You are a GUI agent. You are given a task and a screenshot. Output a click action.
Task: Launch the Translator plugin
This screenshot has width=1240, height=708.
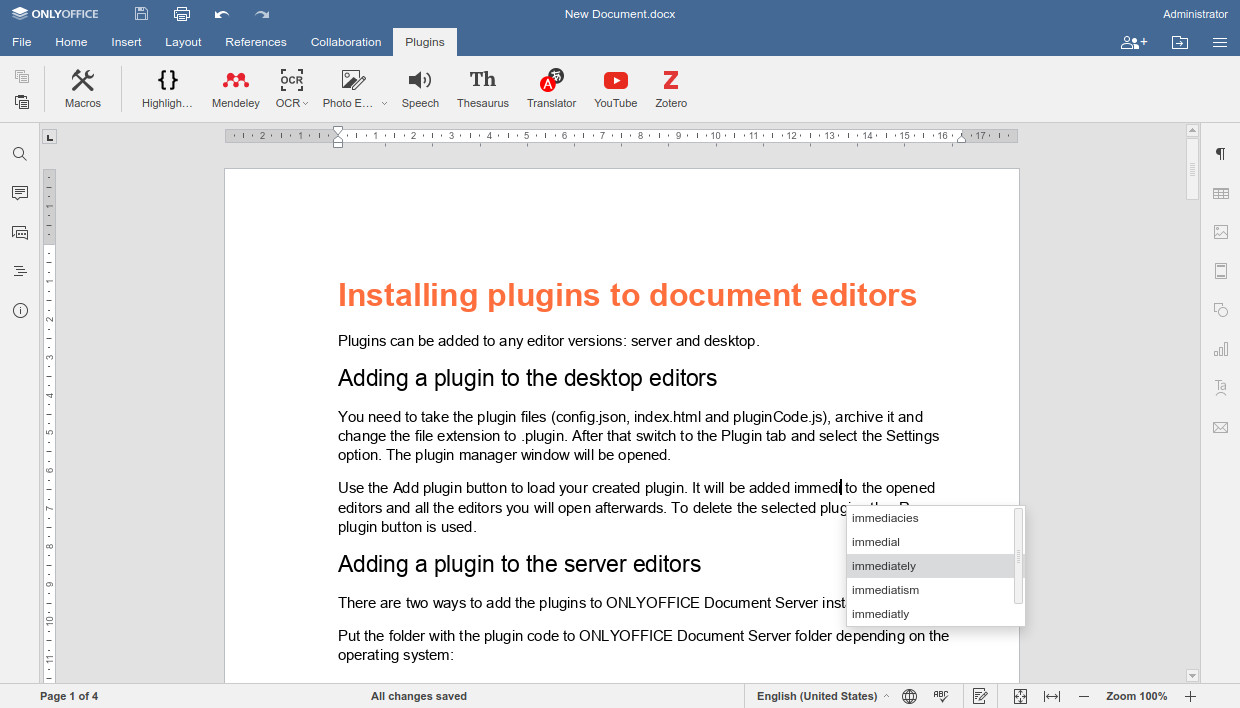pos(552,89)
